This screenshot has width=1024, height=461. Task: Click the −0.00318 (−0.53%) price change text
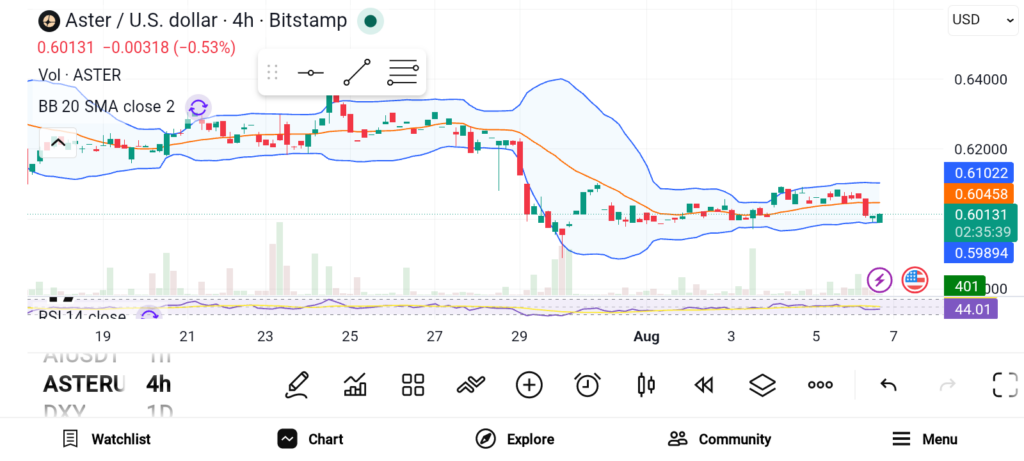(169, 48)
